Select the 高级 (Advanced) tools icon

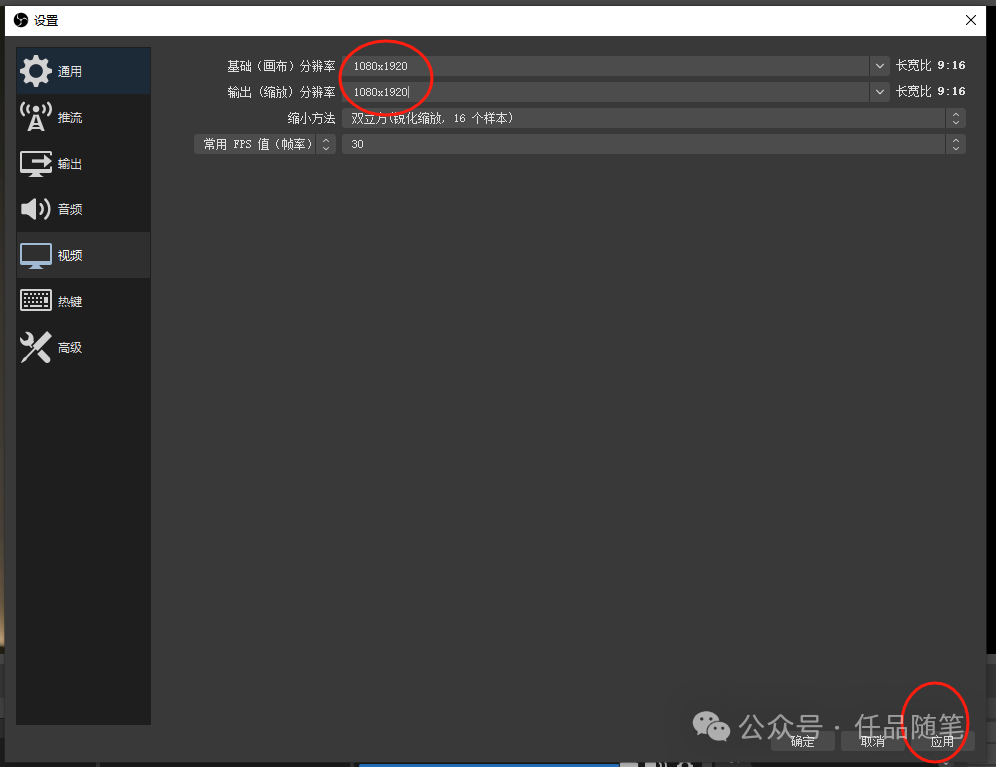pos(35,347)
